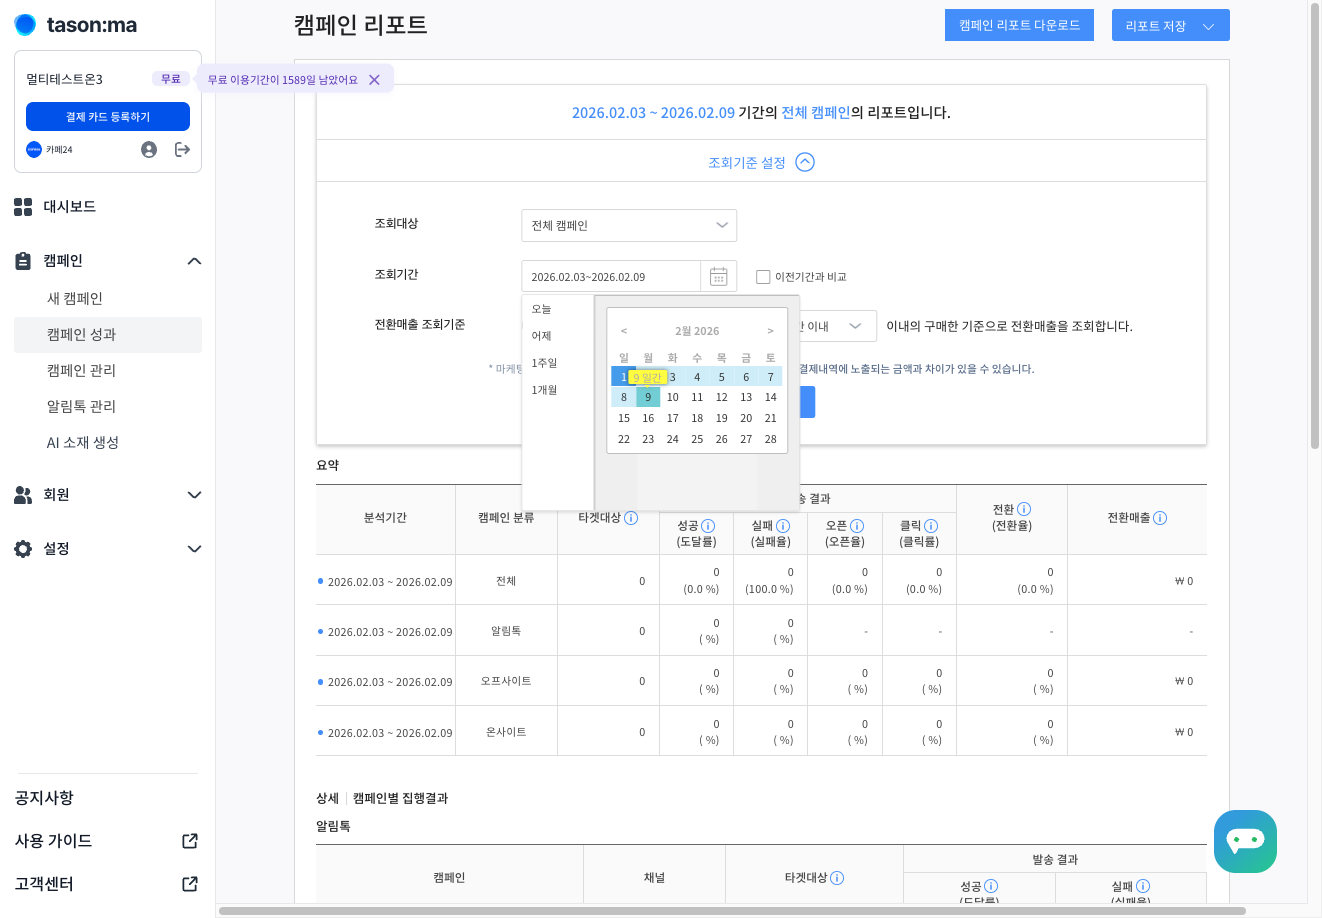Screen dimensions: 1322x918
Task: Show info for 전환매출 column
Action: (1160, 518)
